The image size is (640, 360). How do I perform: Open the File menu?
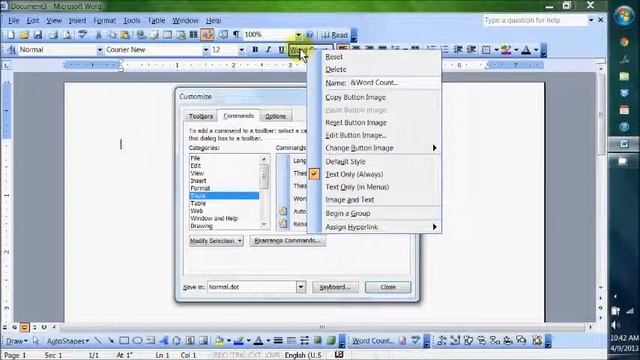[x=14, y=20]
